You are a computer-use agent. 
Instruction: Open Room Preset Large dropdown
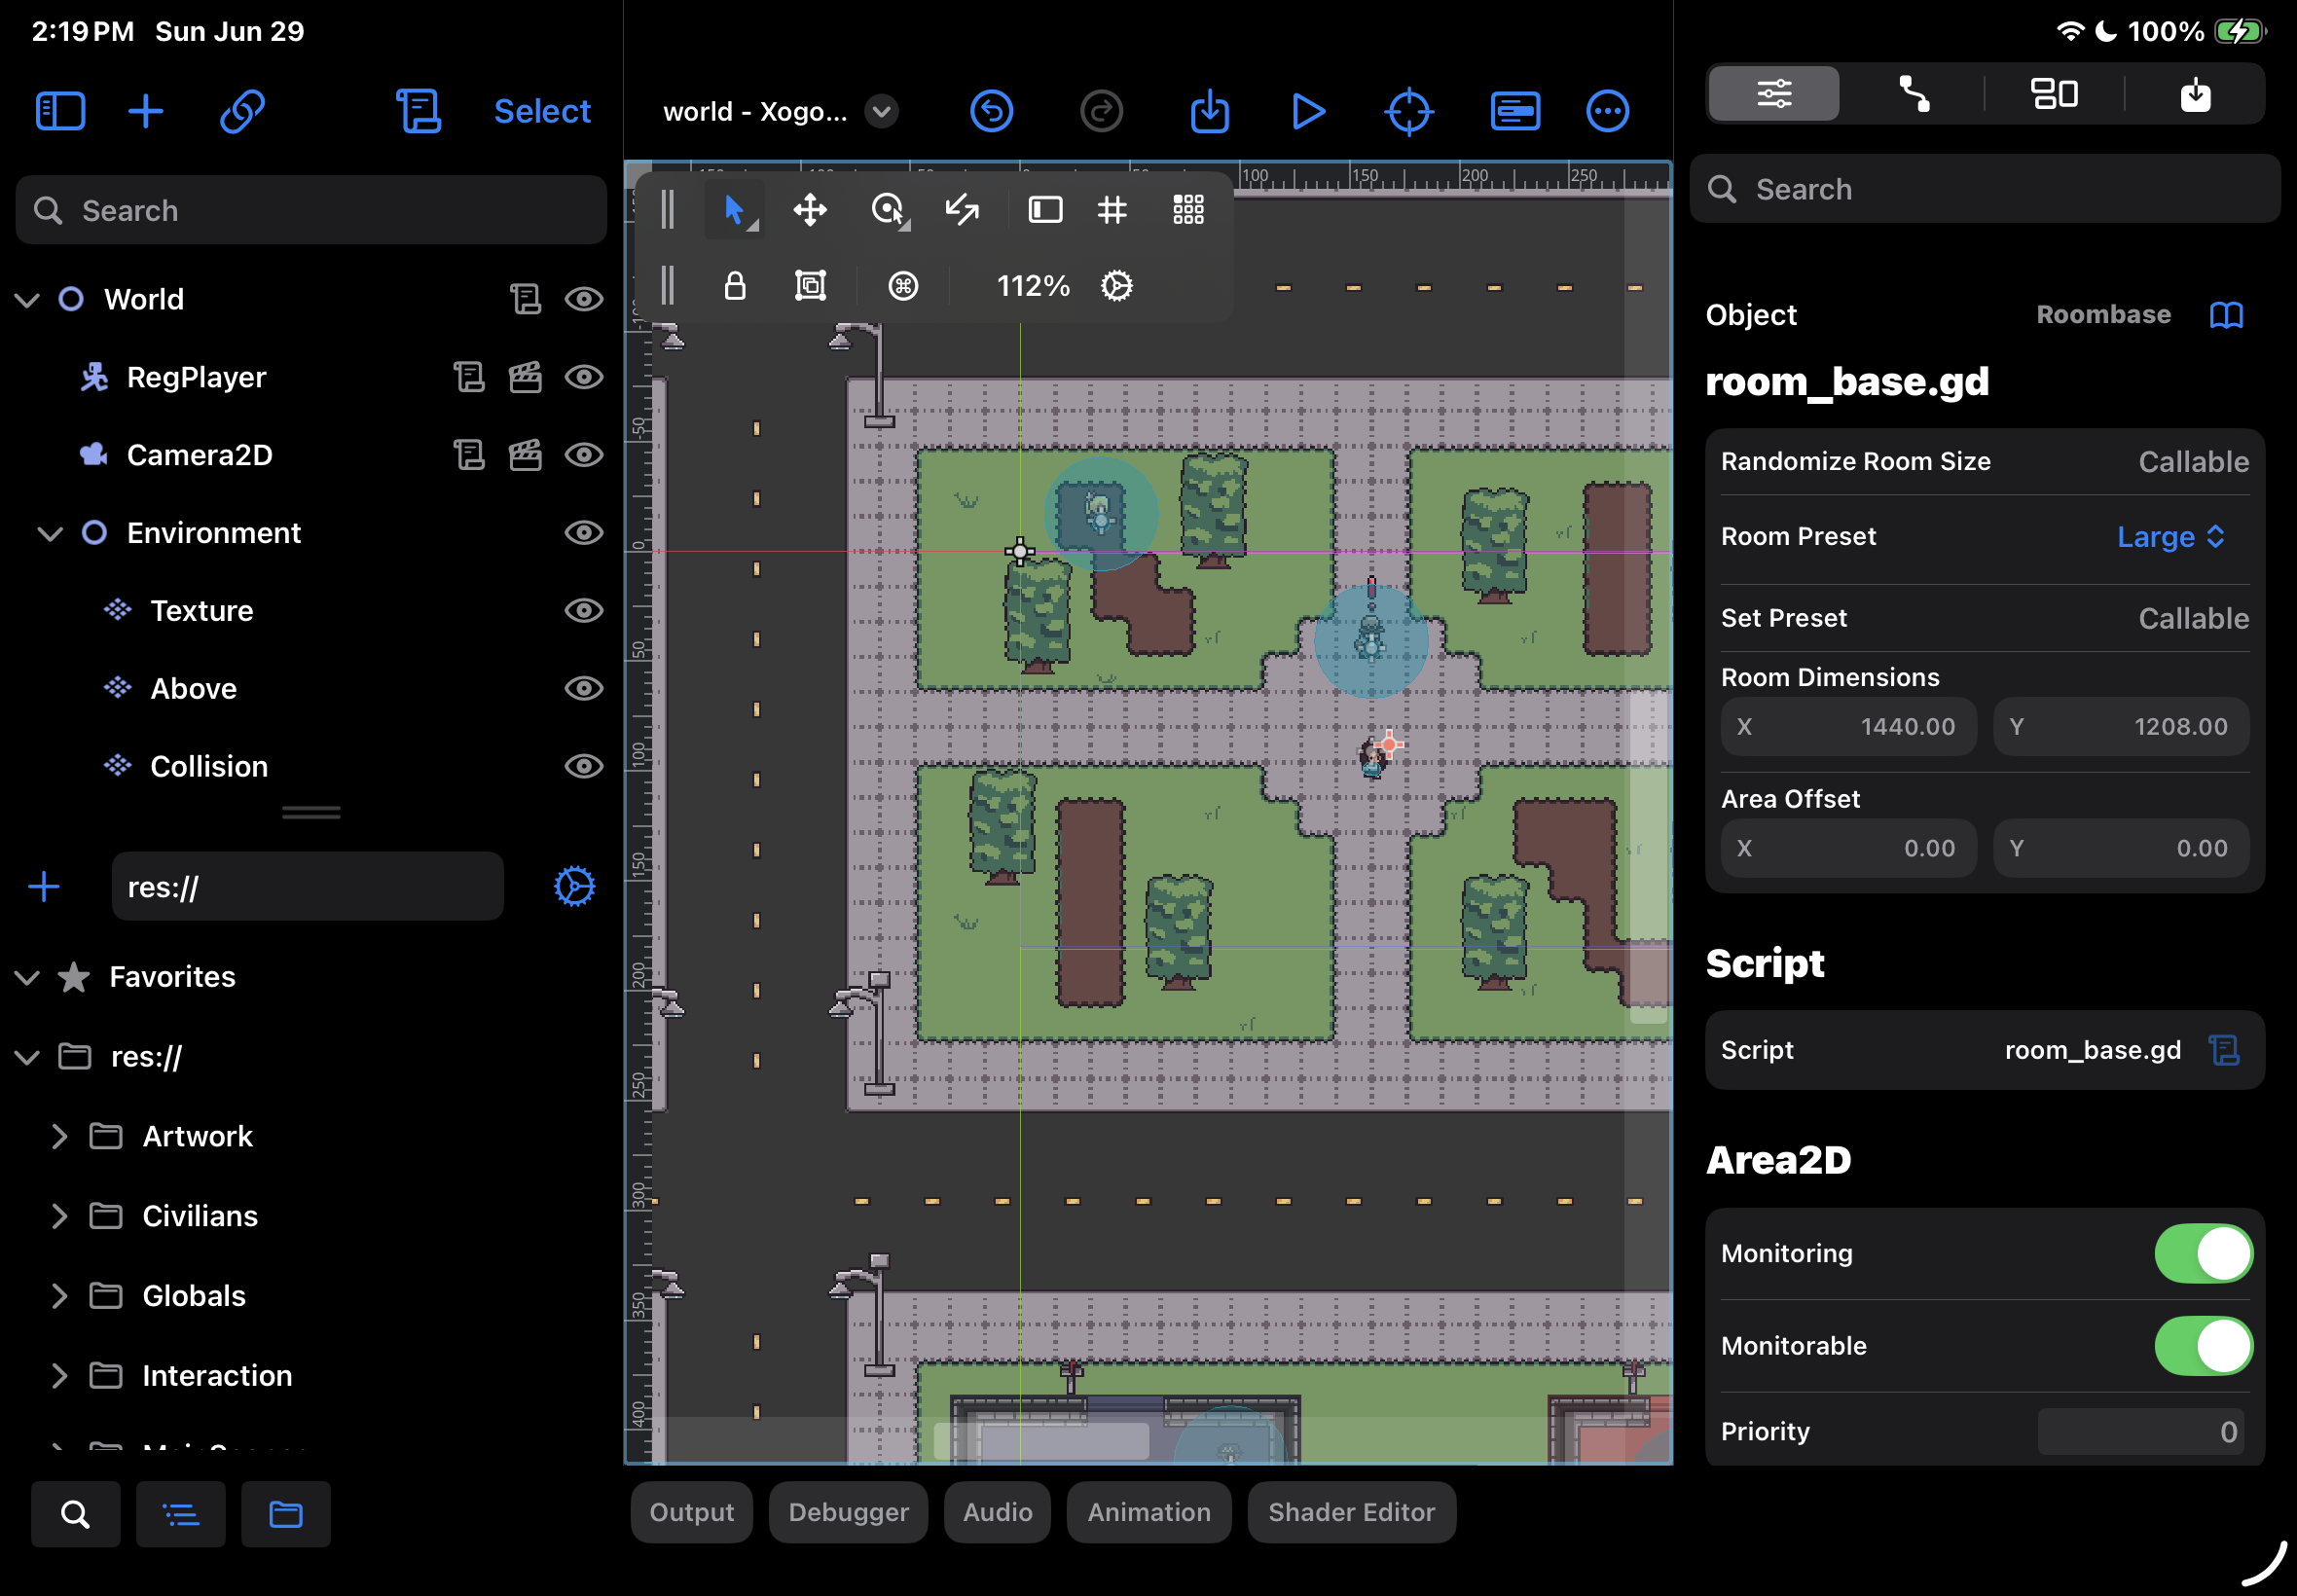(2171, 537)
